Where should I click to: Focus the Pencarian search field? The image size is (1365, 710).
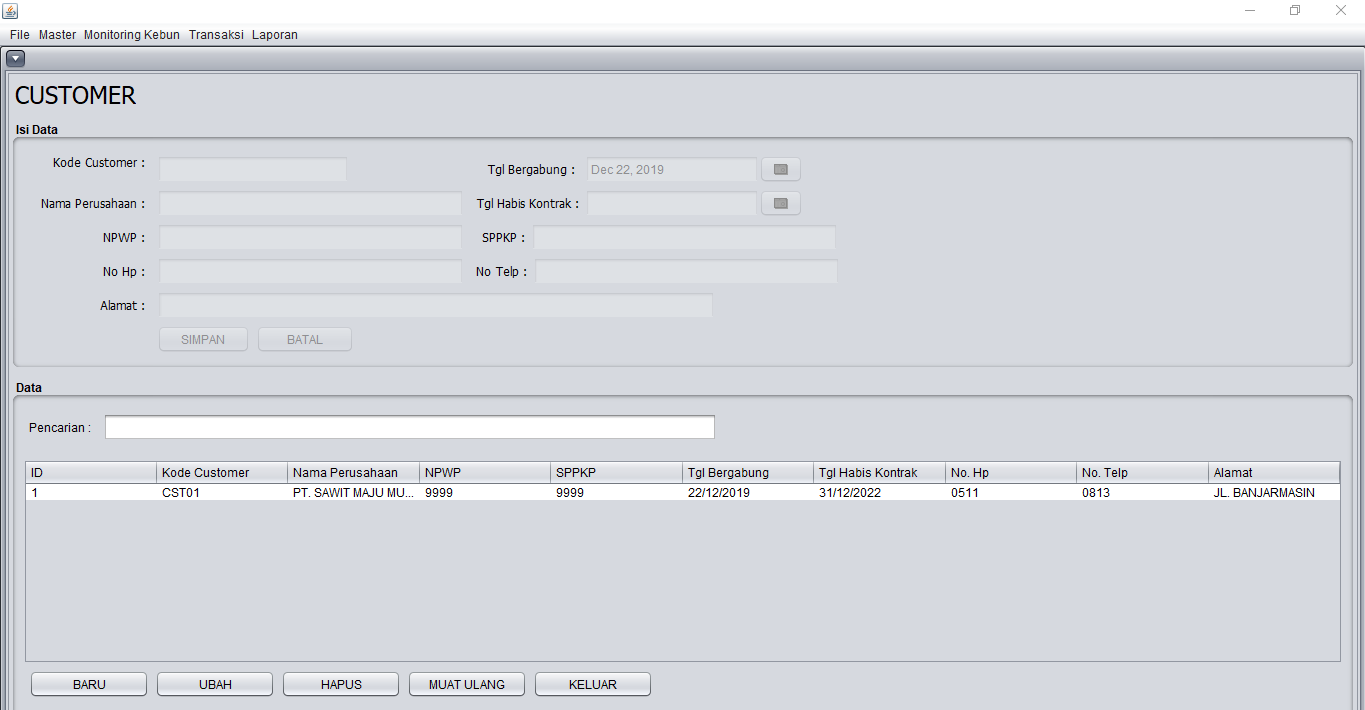tap(410, 427)
